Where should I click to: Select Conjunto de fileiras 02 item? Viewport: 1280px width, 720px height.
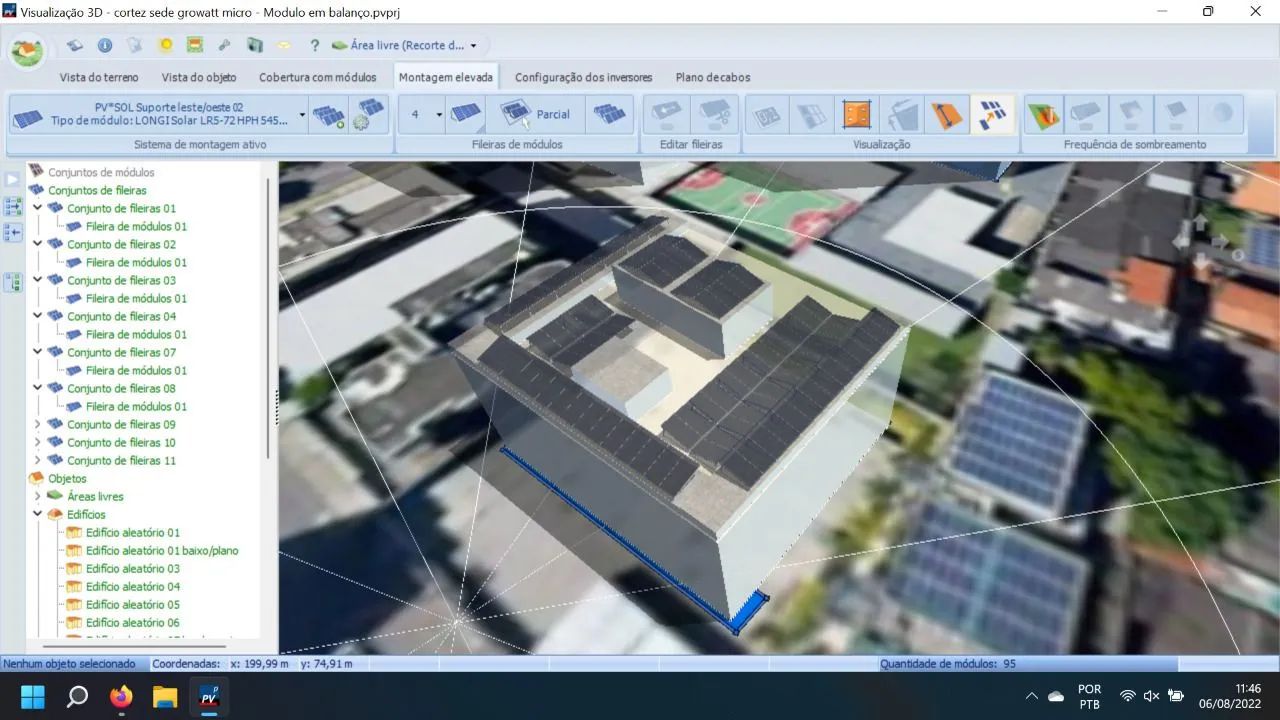click(121, 244)
